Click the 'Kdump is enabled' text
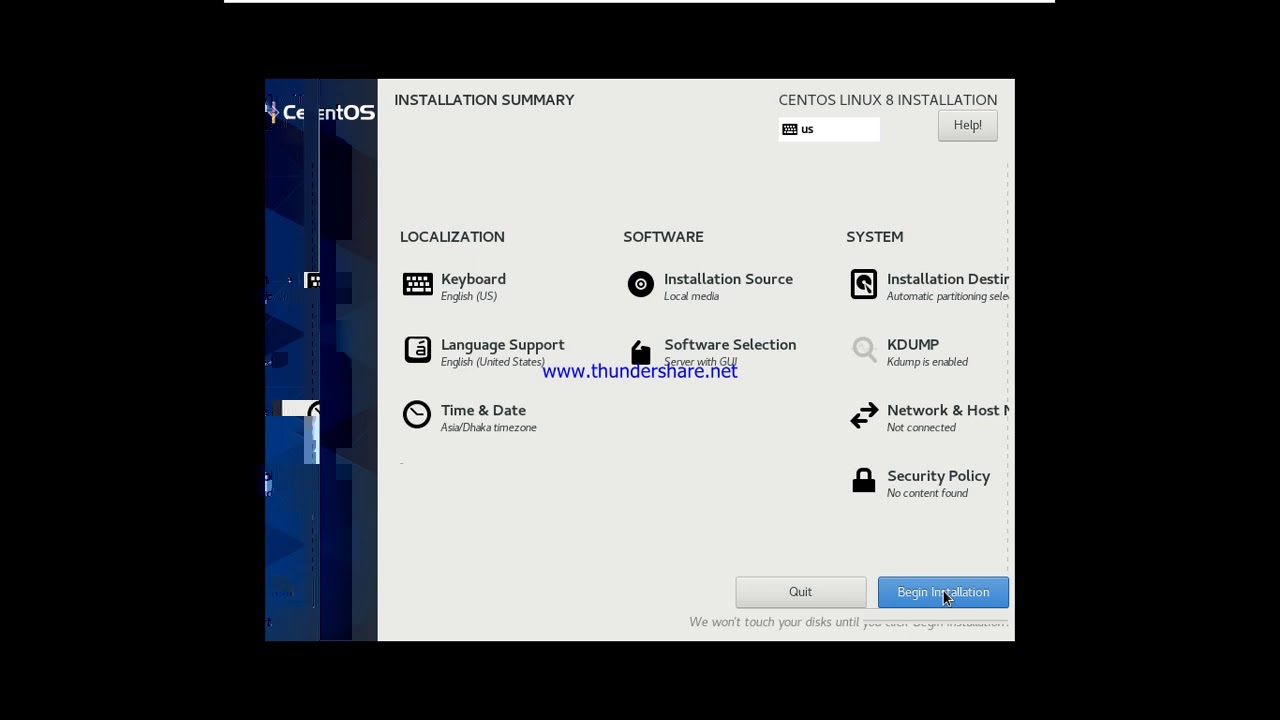 927,362
